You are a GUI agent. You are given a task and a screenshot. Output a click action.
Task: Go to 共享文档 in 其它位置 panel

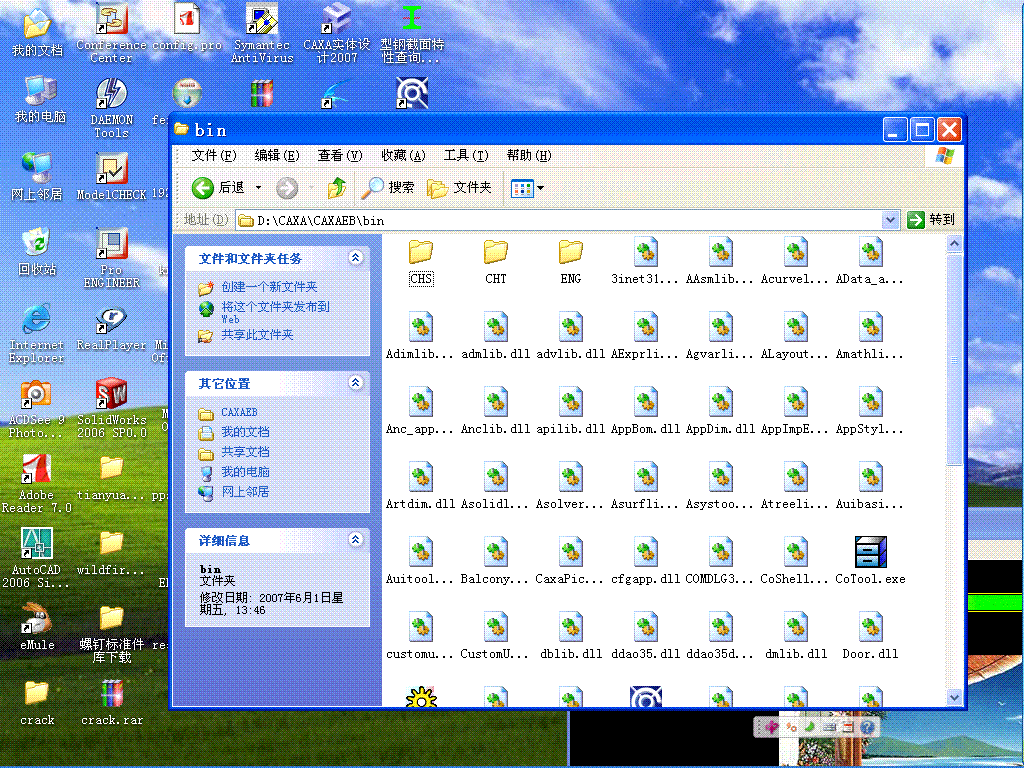tap(245, 452)
